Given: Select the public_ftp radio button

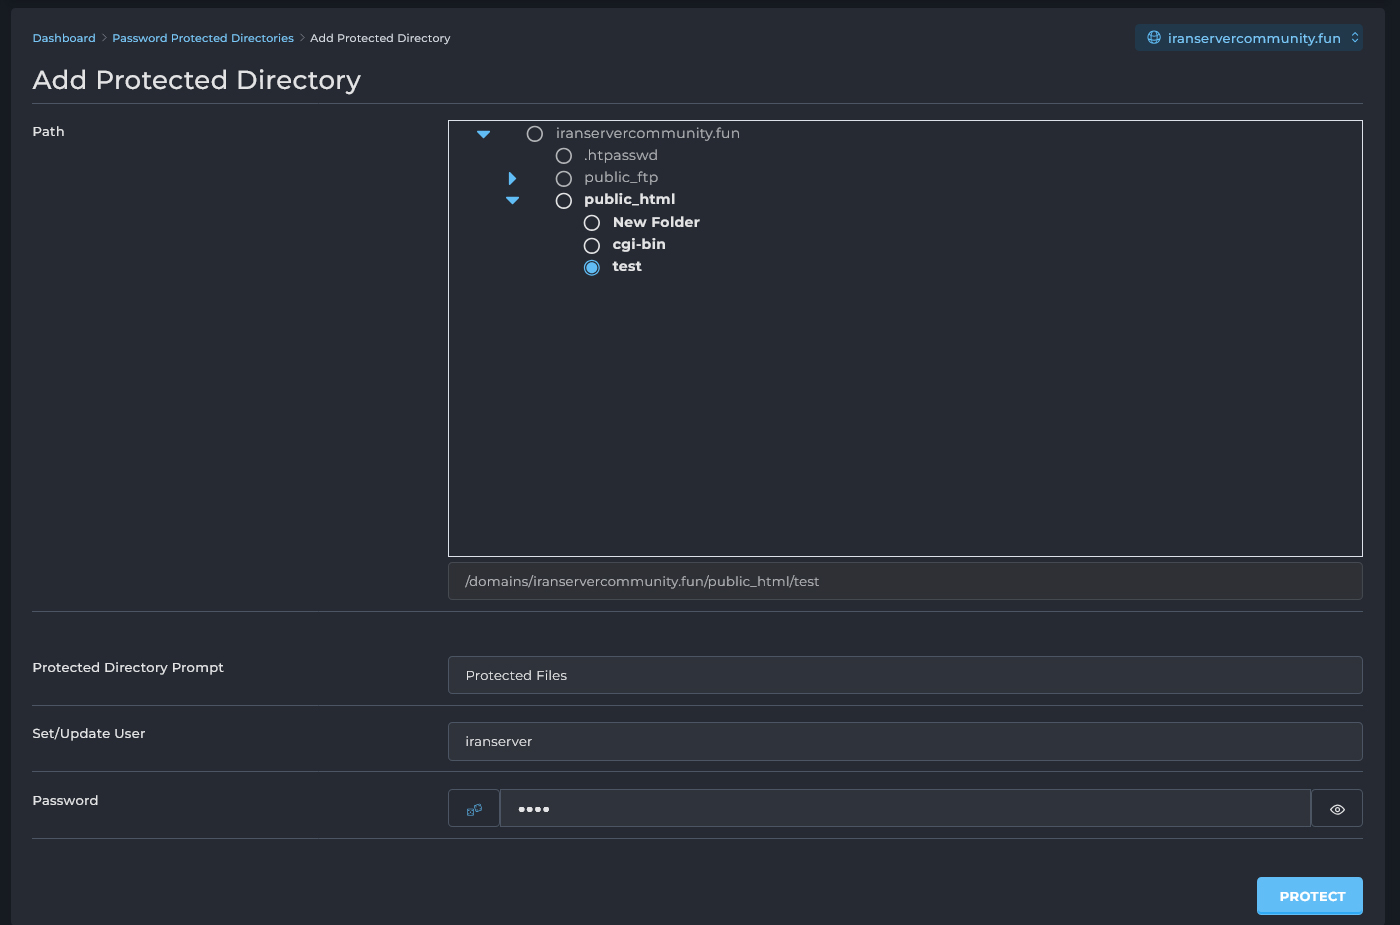Looking at the screenshot, I should (x=564, y=178).
